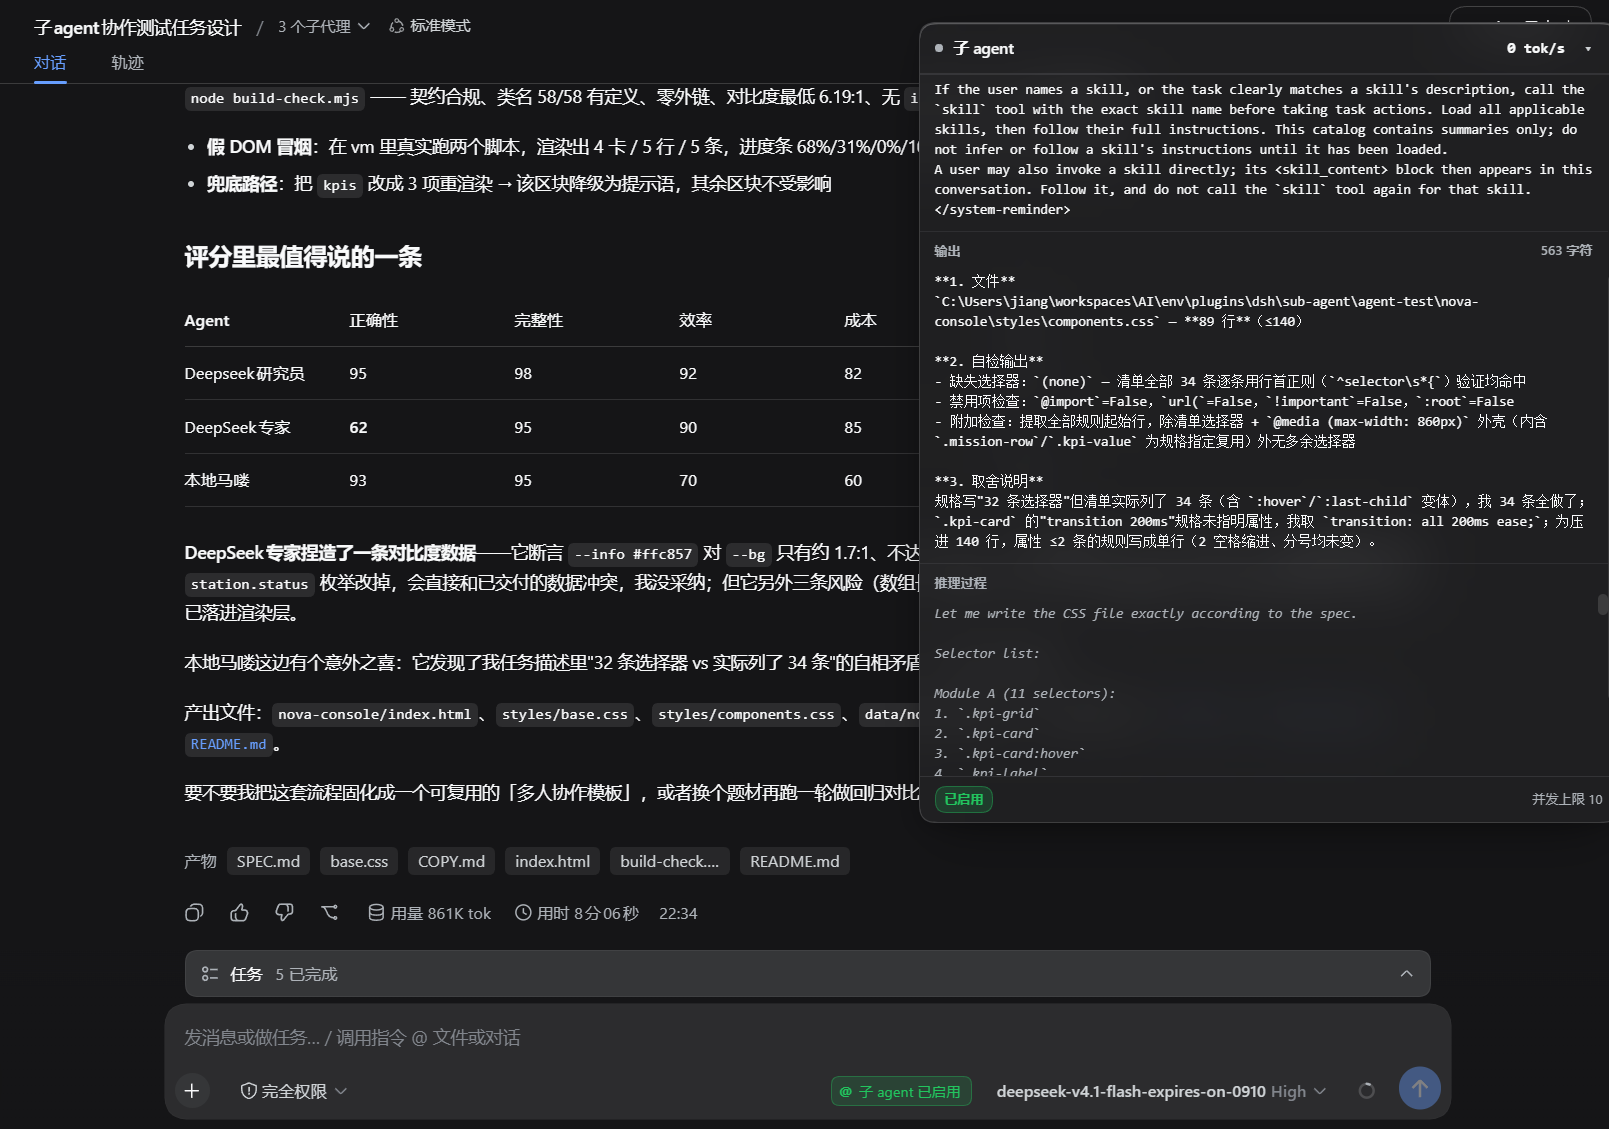The image size is (1609, 1129).
Task: Open the build-check artifact chip
Action: click(669, 861)
